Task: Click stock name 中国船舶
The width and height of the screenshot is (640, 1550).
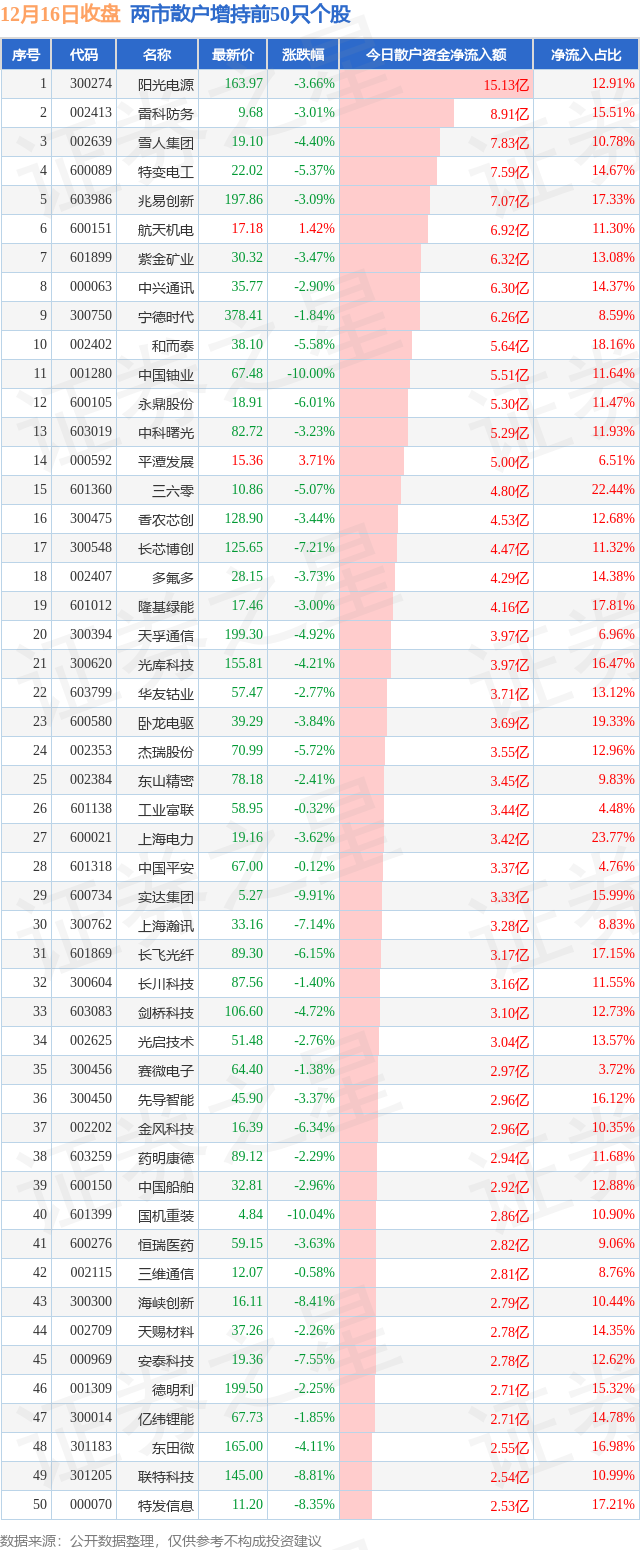Action: tap(166, 1186)
